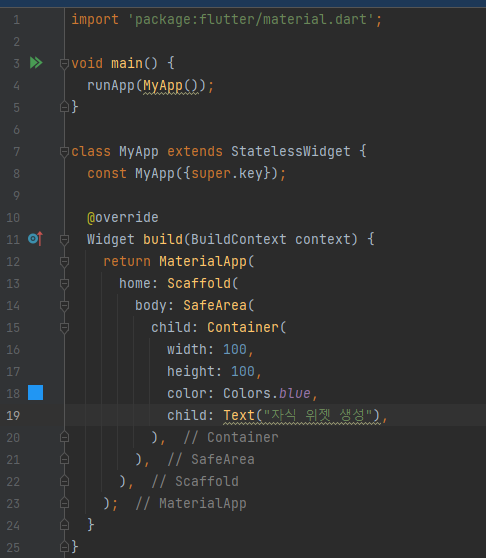The height and width of the screenshot is (558, 486).
Task: Click the void keyword on line 3
Action: pyautogui.click(x=87, y=63)
